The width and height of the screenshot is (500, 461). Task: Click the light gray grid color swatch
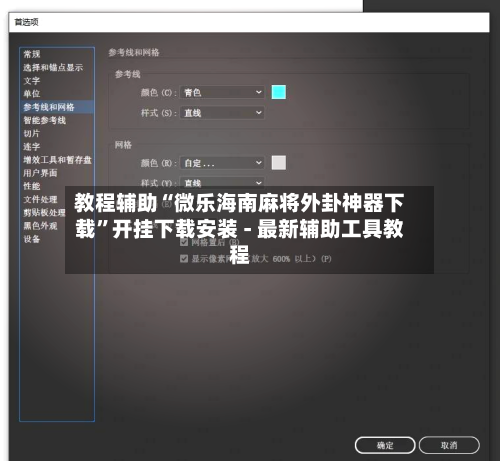point(279,163)
